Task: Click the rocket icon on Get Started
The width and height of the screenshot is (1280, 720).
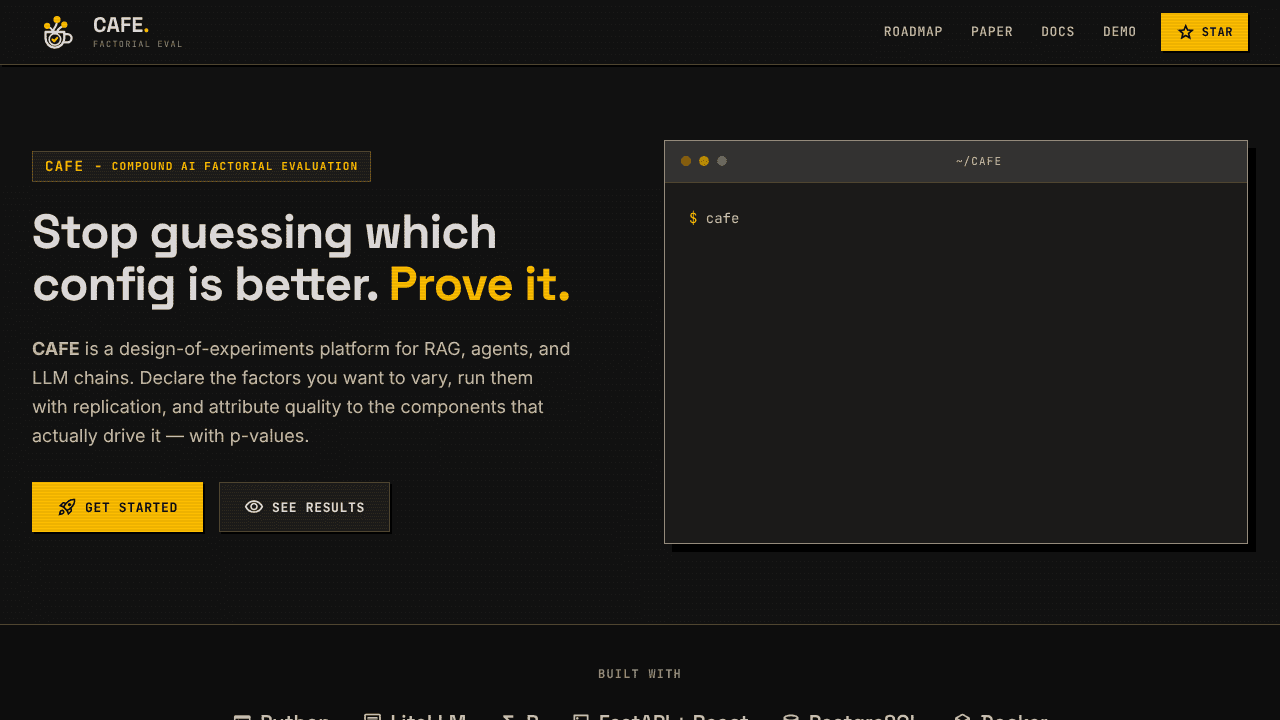Action: click(x=67, y=507)
